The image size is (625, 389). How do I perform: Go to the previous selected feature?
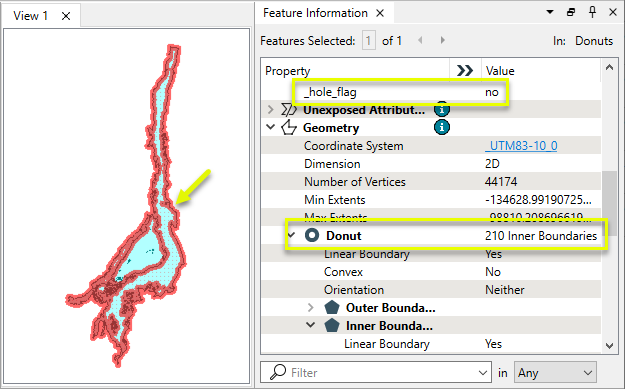click(420, 40)
